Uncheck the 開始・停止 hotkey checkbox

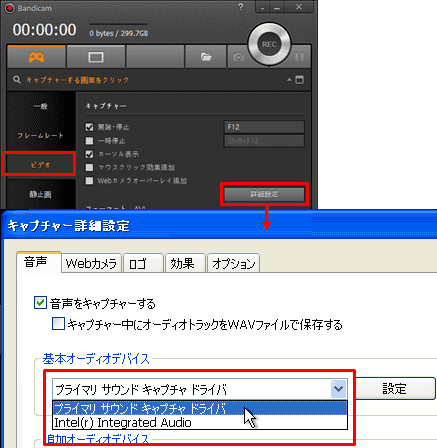click(x=89, y=127)
